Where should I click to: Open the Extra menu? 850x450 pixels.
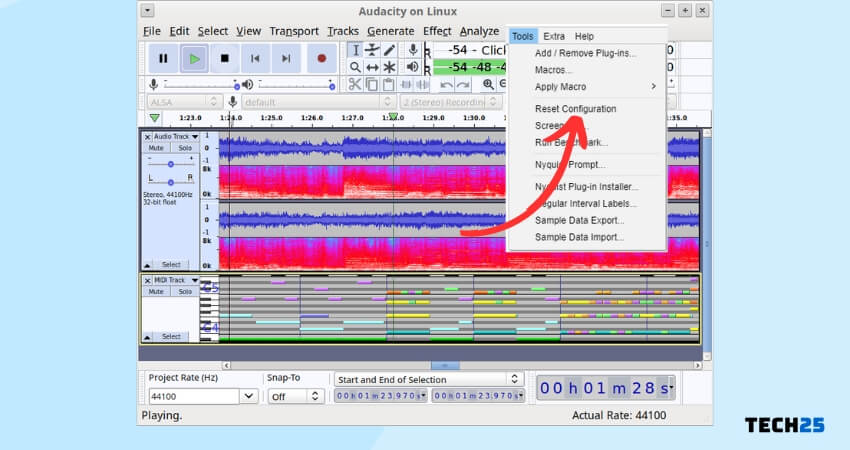[554, 36]
